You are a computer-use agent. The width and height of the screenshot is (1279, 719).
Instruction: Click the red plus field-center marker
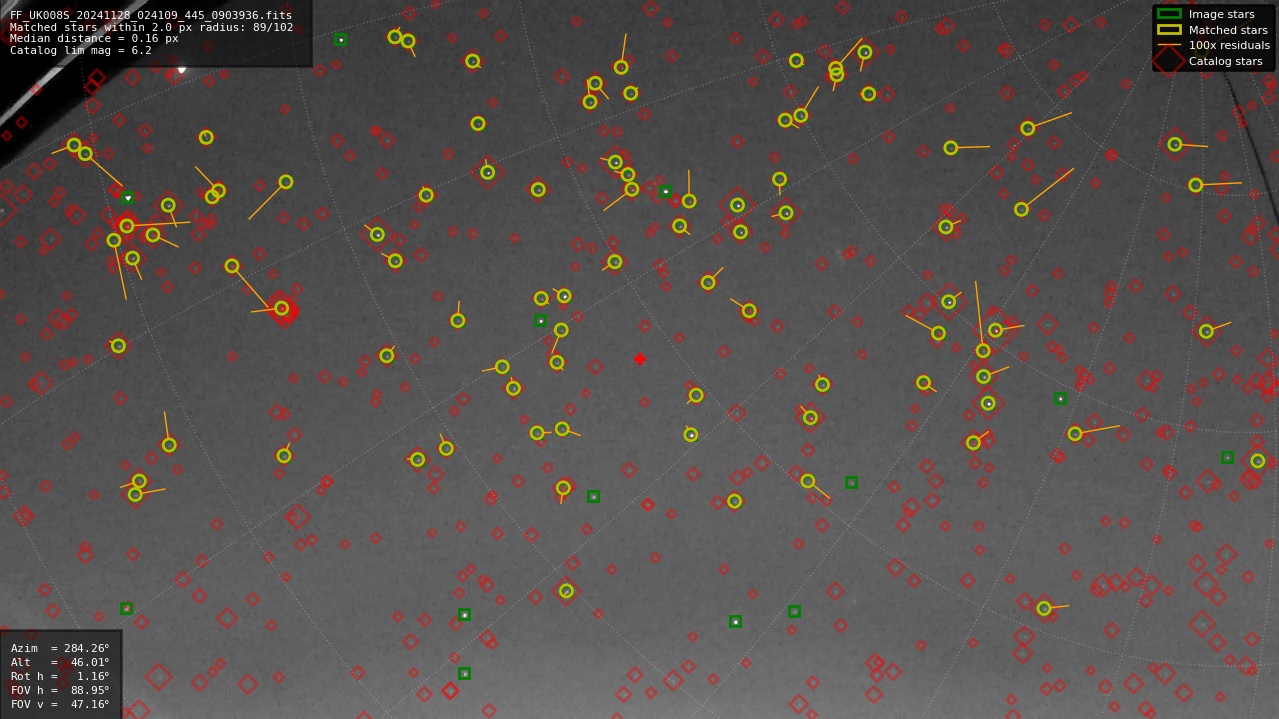(640, 359)
